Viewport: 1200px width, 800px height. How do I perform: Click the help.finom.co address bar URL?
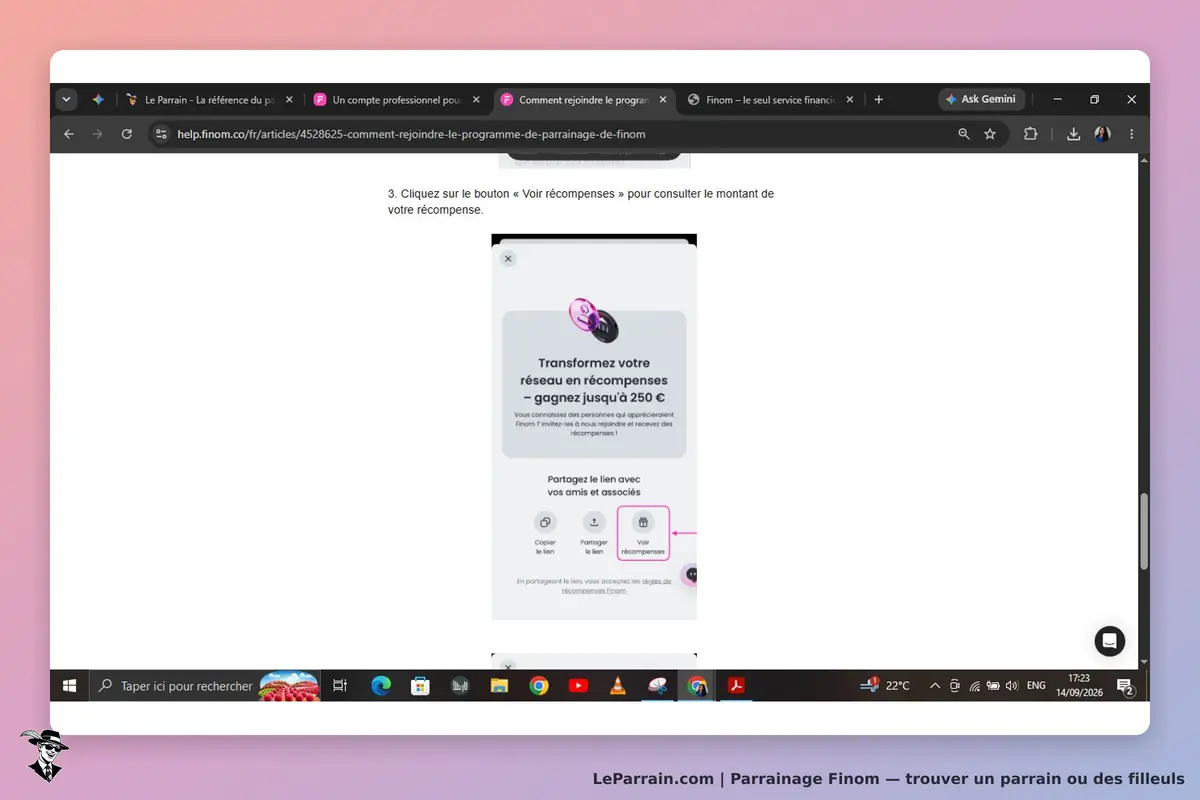pyautogui.click(x=411, y=134)
